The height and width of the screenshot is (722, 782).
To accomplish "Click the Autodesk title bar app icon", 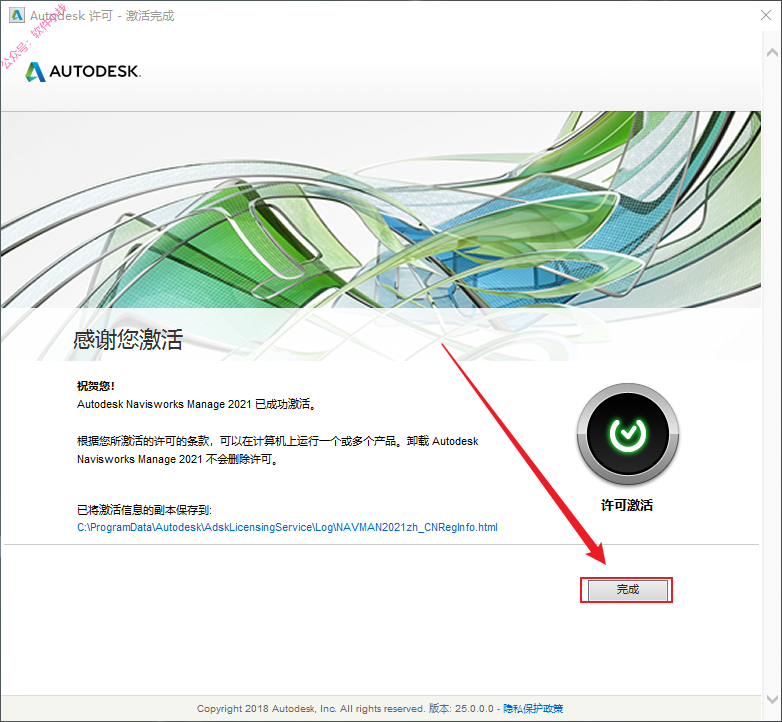I will (16, 15).
